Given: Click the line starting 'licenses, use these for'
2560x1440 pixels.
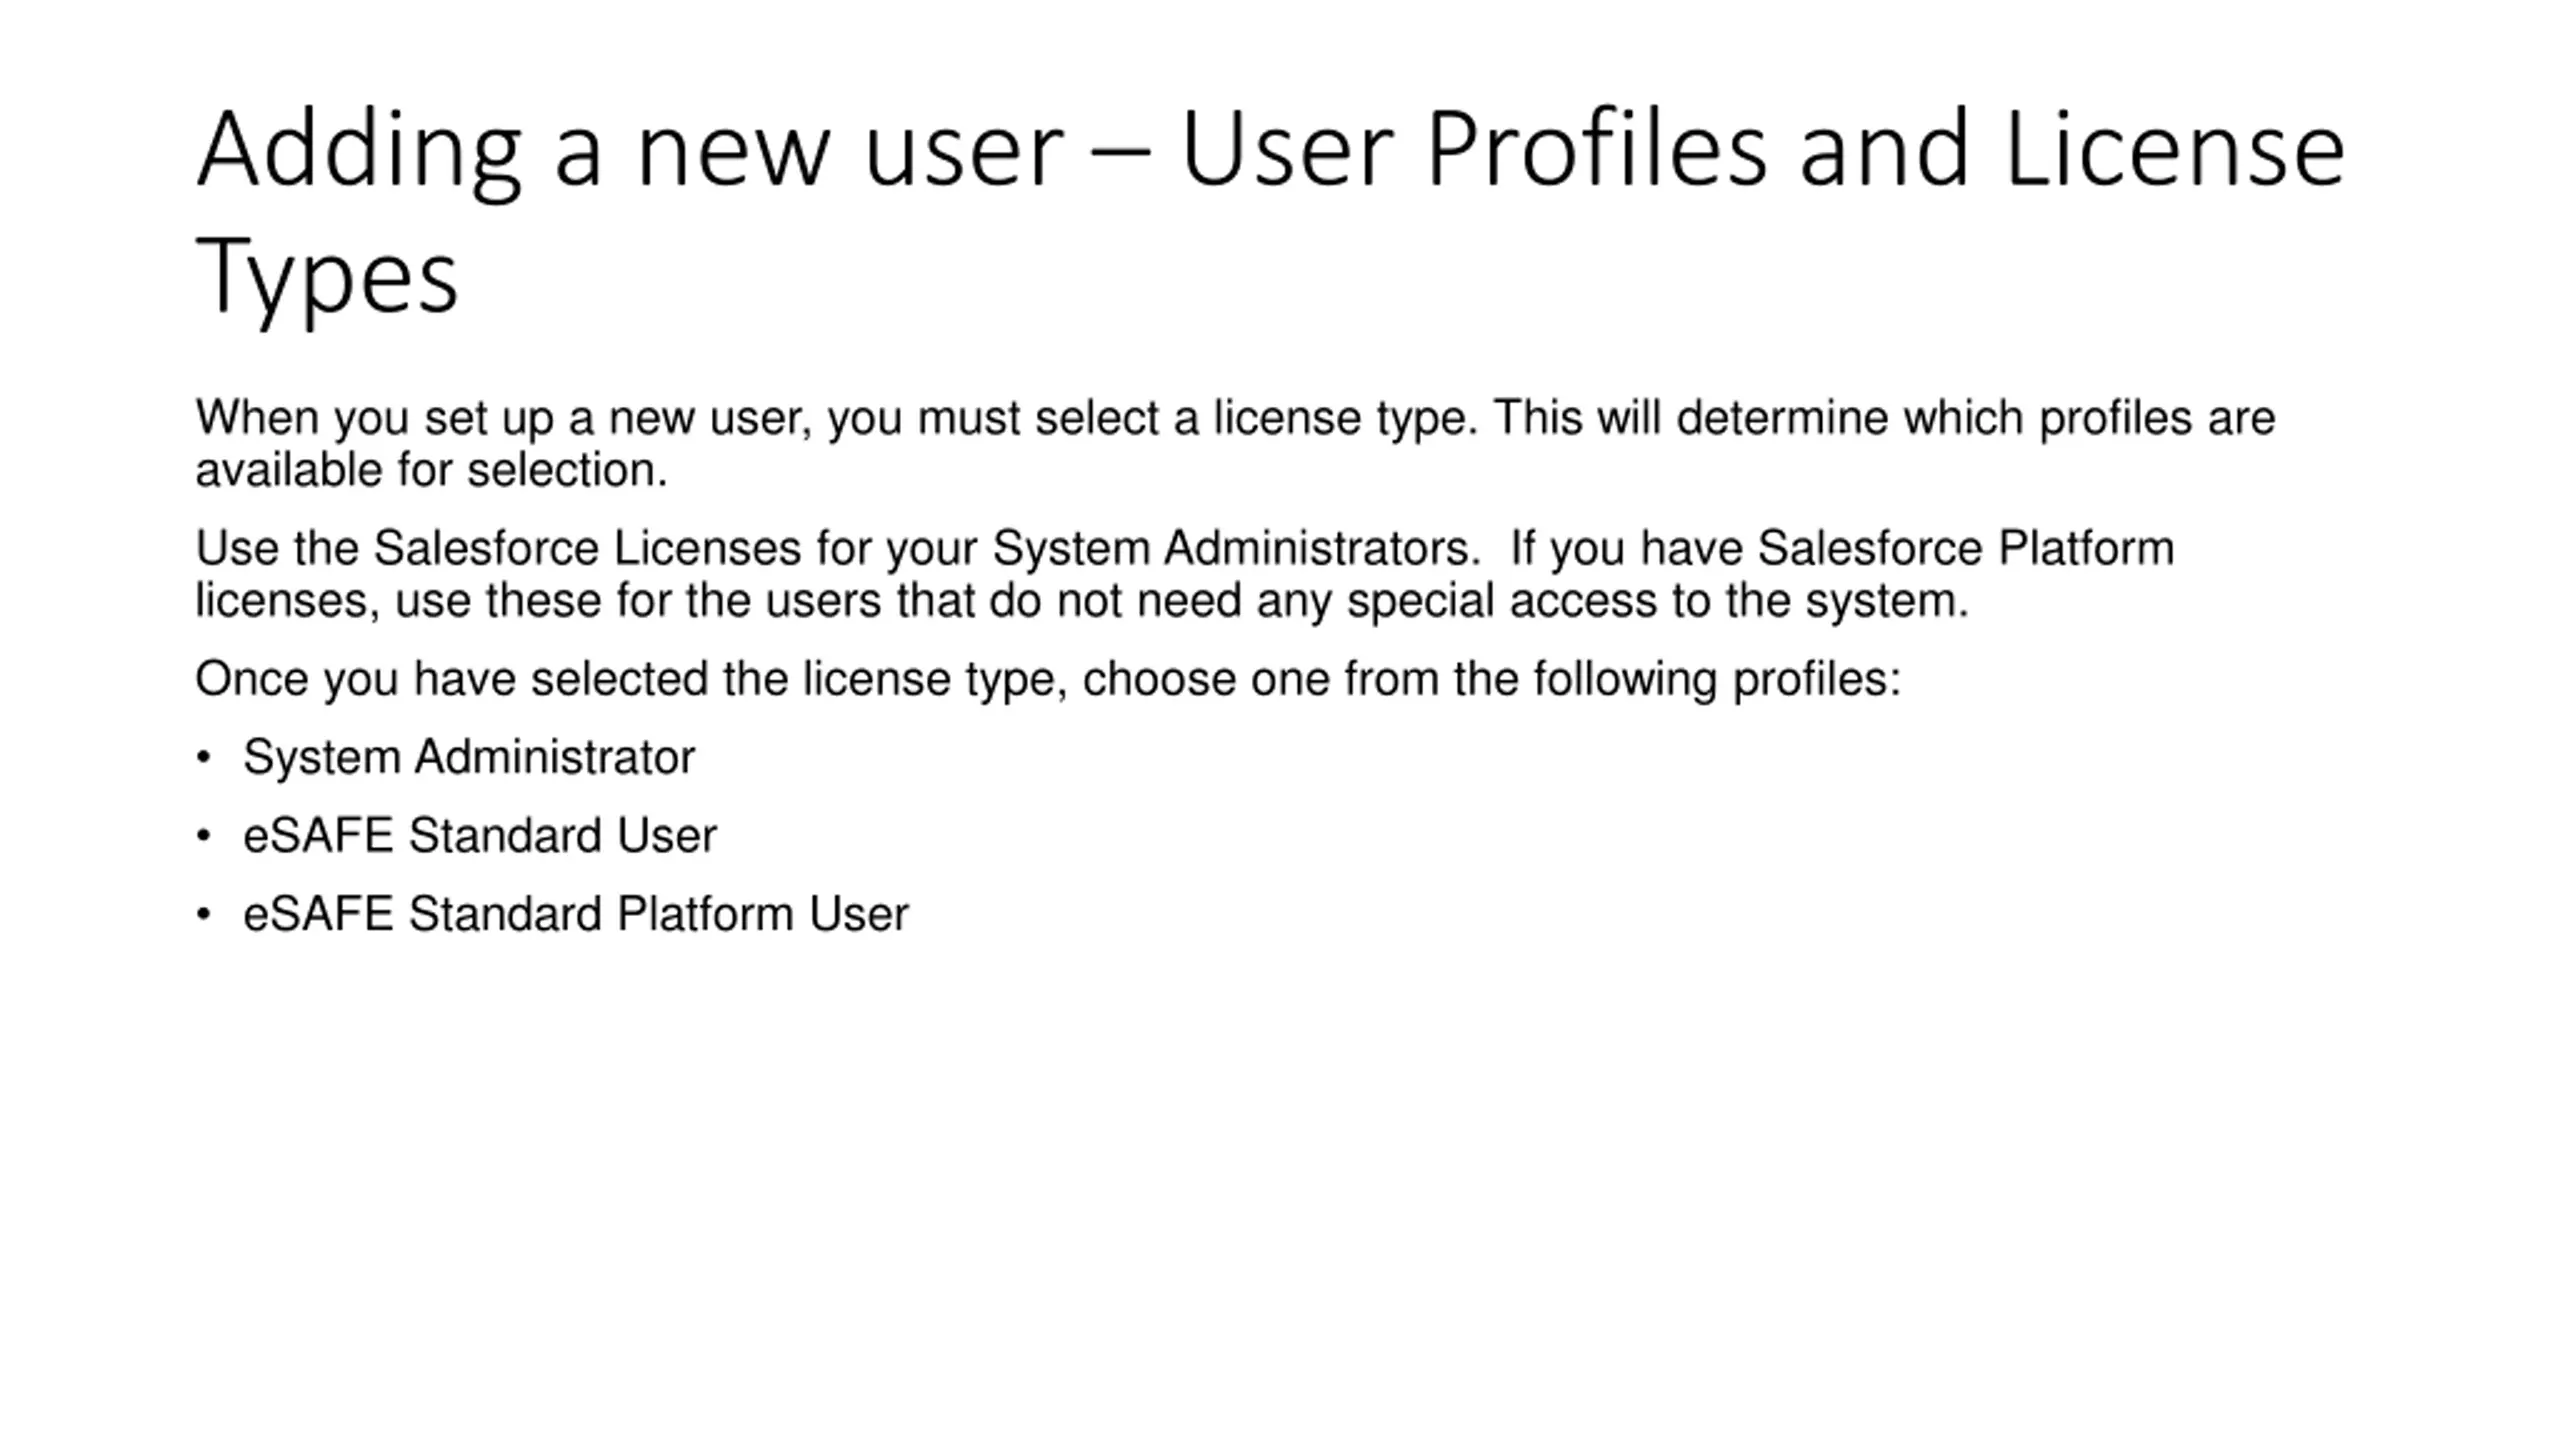Looking at the screenshot, I should tap(1082, 601).
